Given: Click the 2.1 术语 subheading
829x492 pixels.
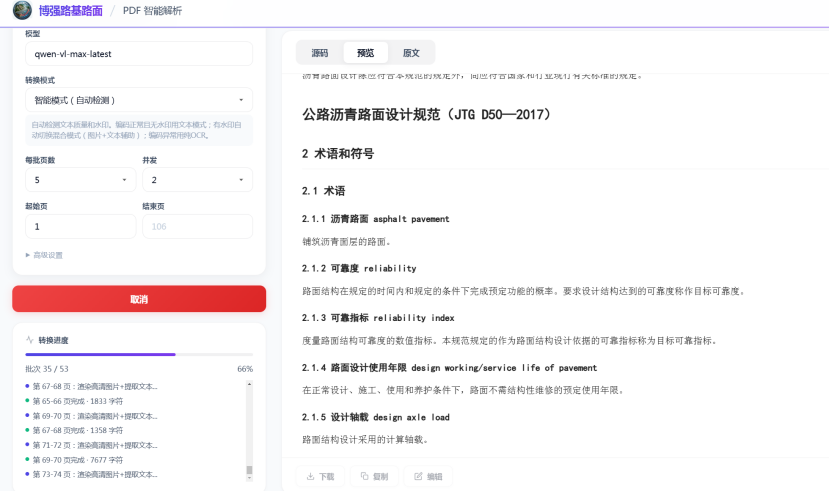Looking at the screenshot, I should pyautogui.click(x=323, y=191).
